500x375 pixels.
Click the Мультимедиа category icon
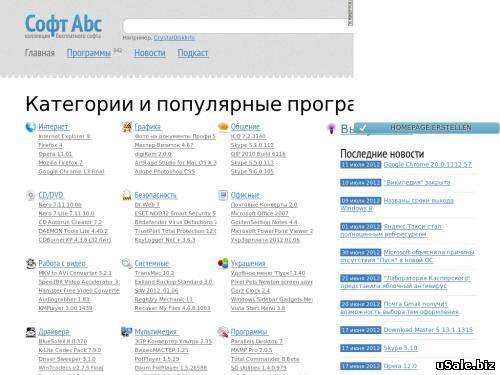coord(127,332)
